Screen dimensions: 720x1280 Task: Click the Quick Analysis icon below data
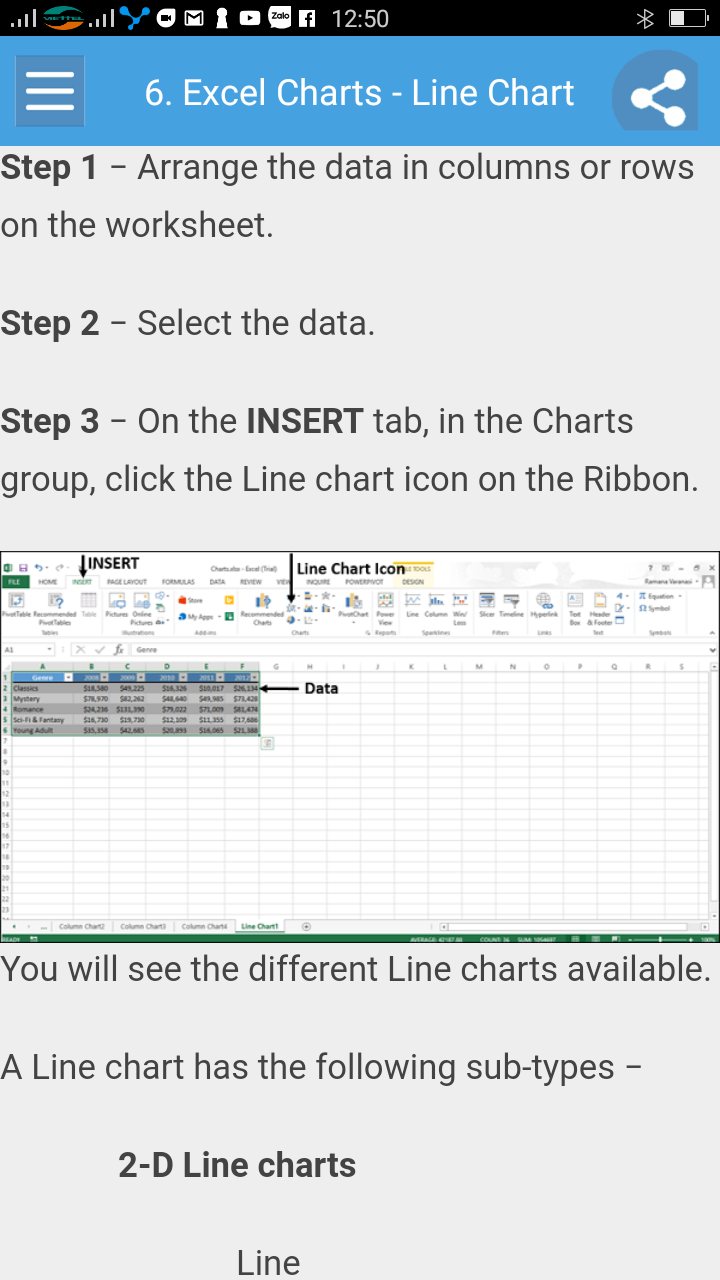[x=267, y=743]
